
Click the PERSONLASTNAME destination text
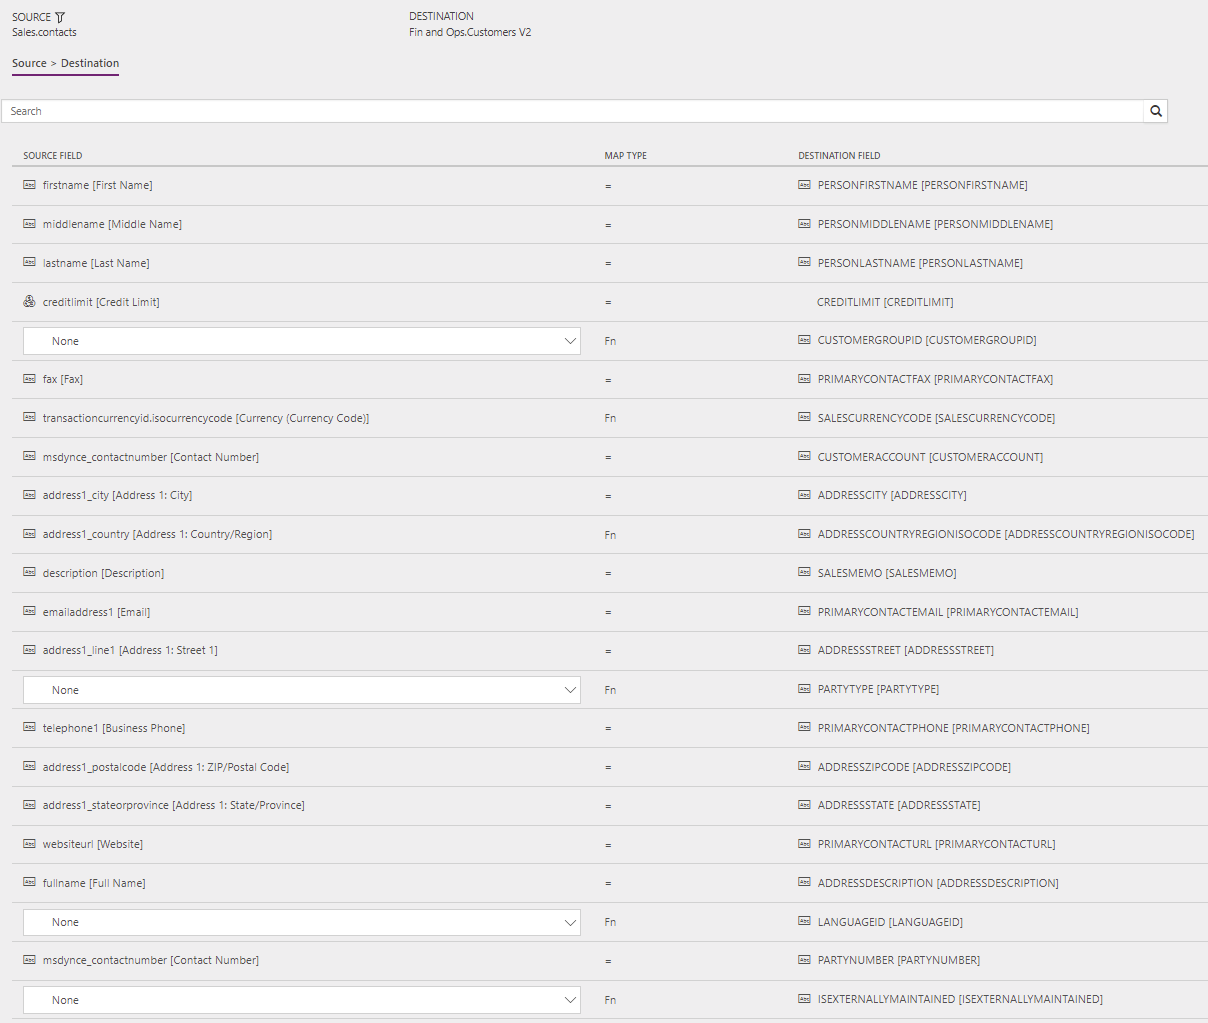pyautogui.click(x=920, y=263)
